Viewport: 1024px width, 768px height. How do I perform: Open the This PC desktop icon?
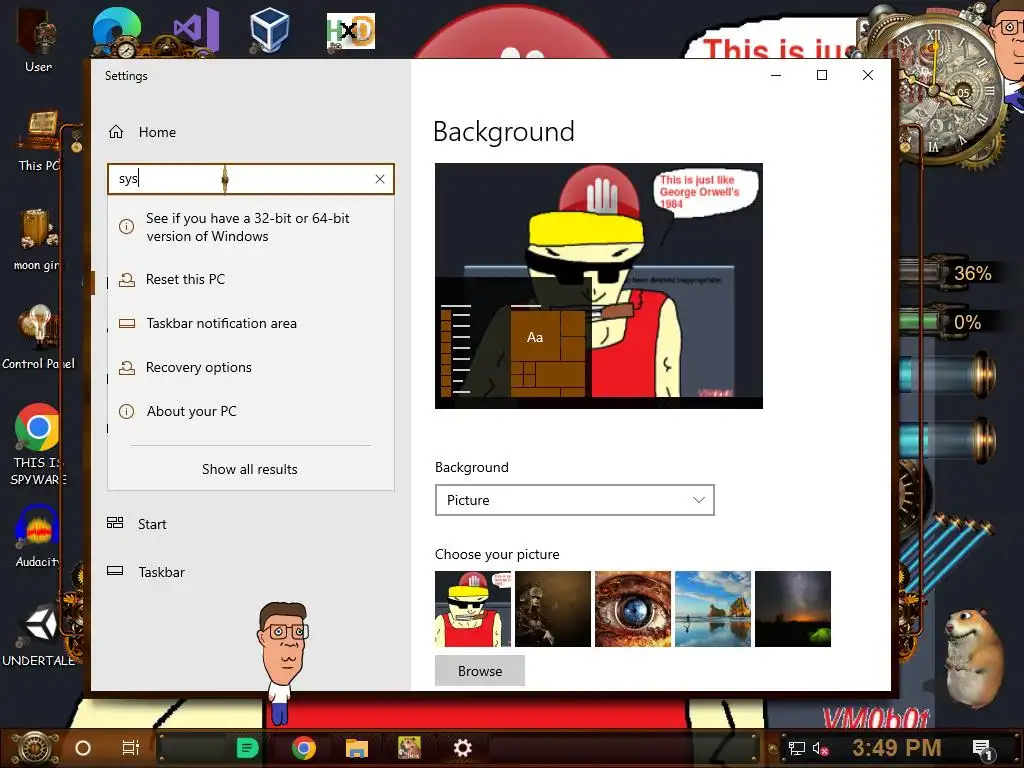click(39, 140)
